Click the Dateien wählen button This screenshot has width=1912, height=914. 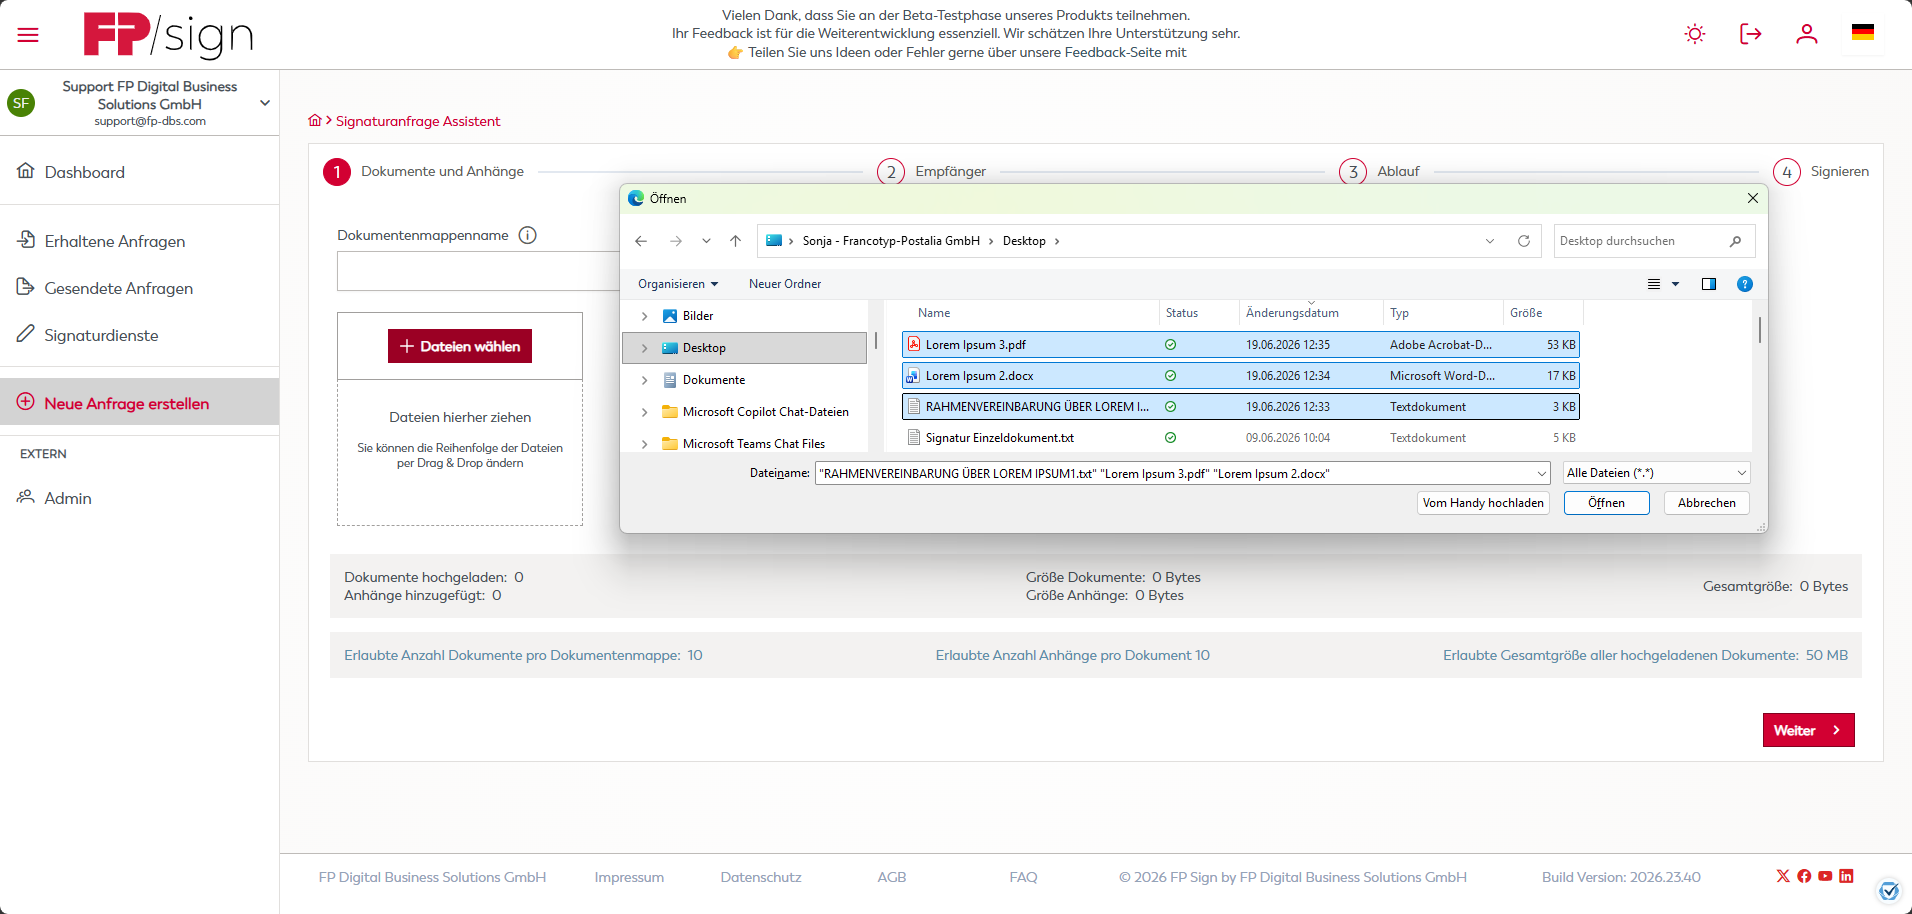coord(460,346)
